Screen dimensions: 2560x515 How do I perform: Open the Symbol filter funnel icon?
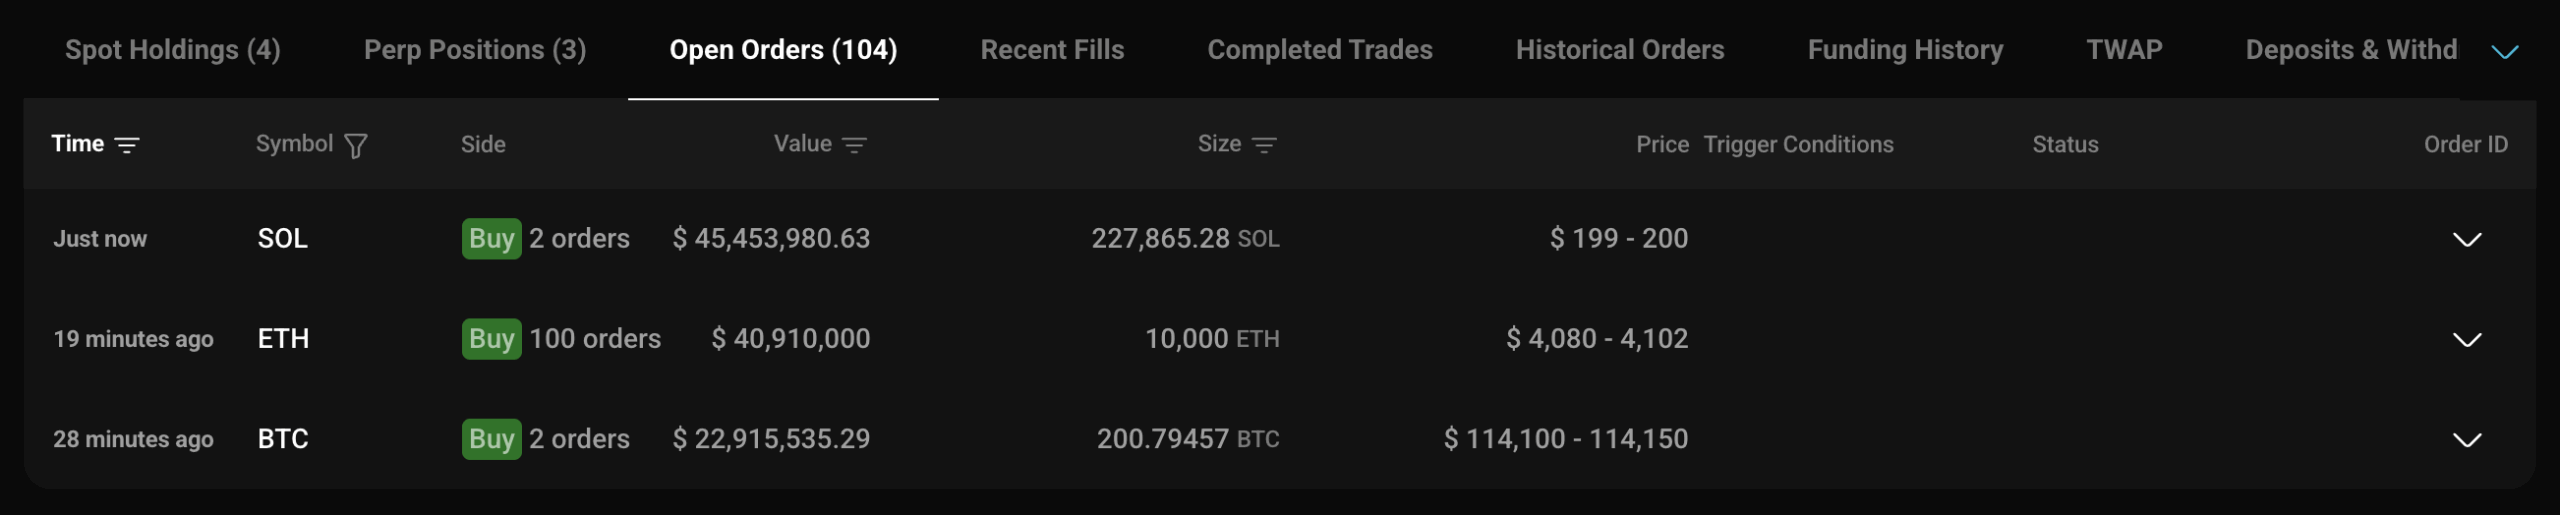click(355, 146)
